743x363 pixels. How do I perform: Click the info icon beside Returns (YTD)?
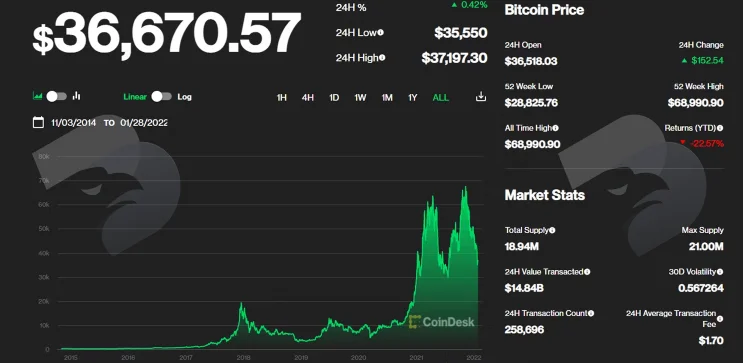coord(720,128)
